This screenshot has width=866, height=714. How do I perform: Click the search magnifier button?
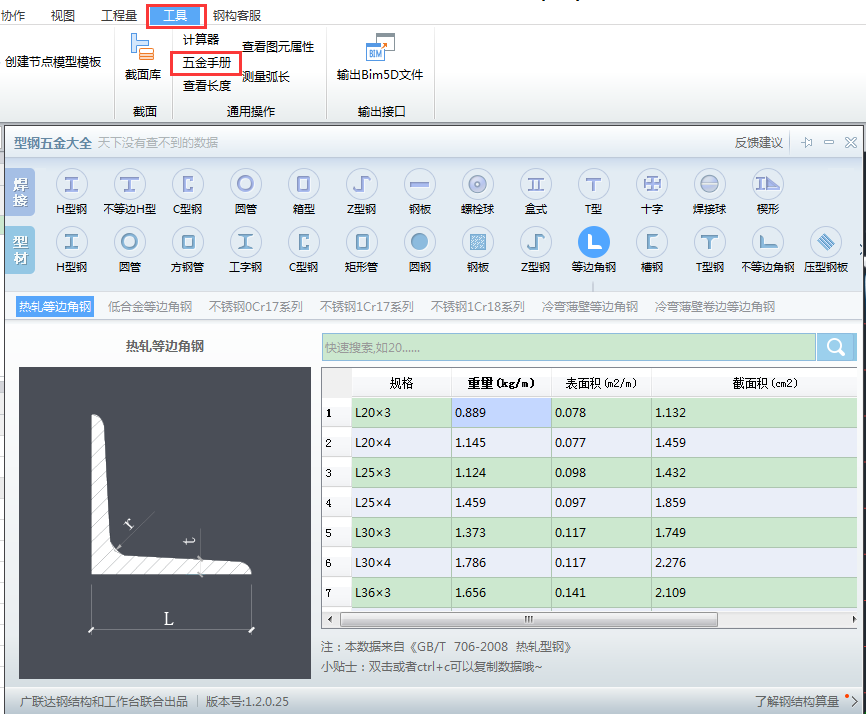(x=836, y=347)
